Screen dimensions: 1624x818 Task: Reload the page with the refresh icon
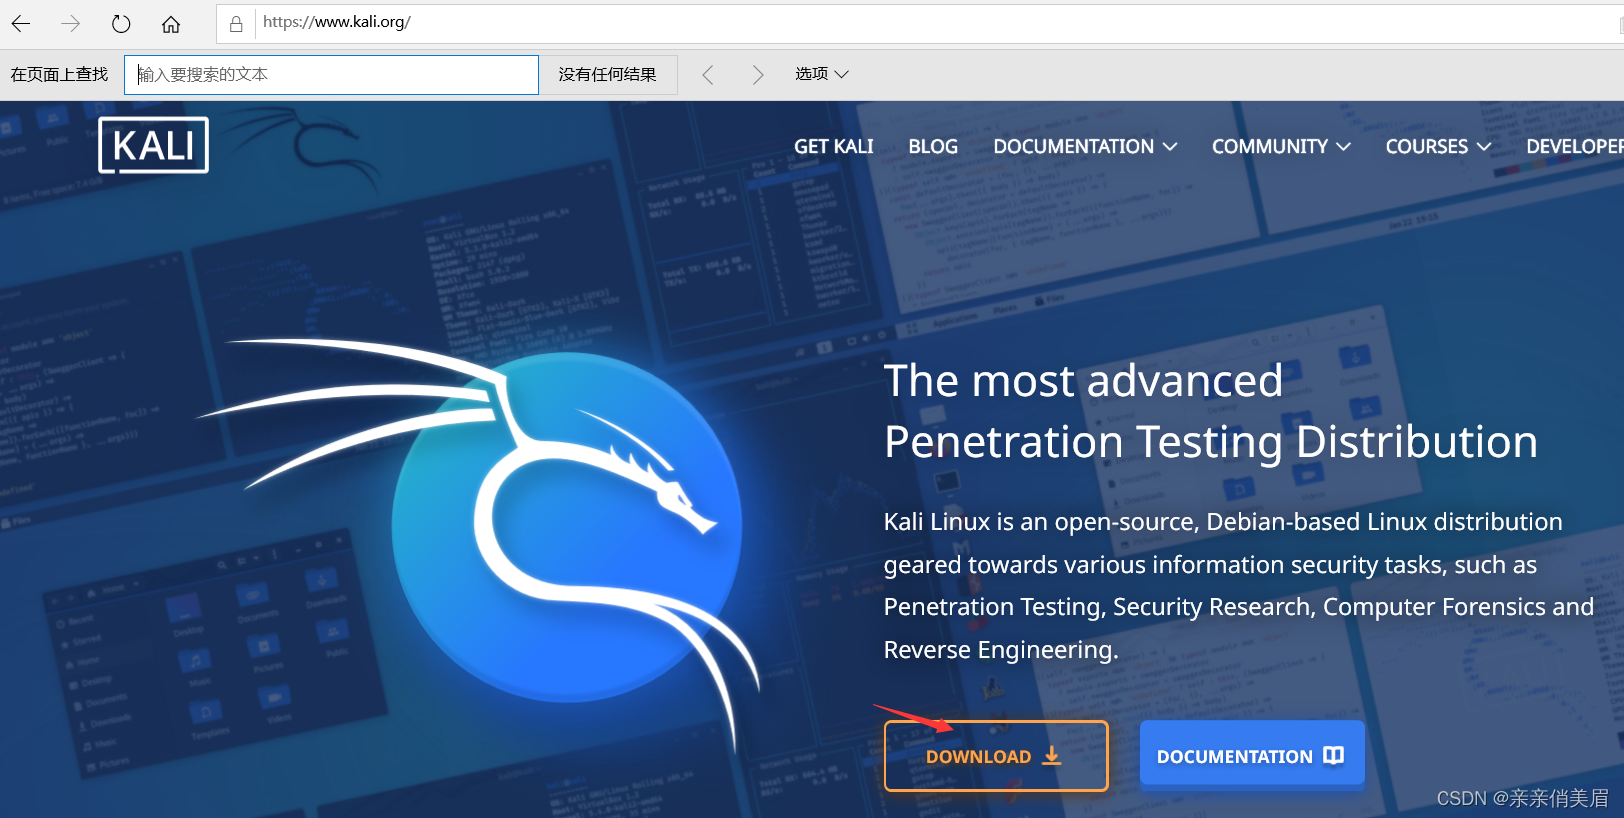point(121,23)
